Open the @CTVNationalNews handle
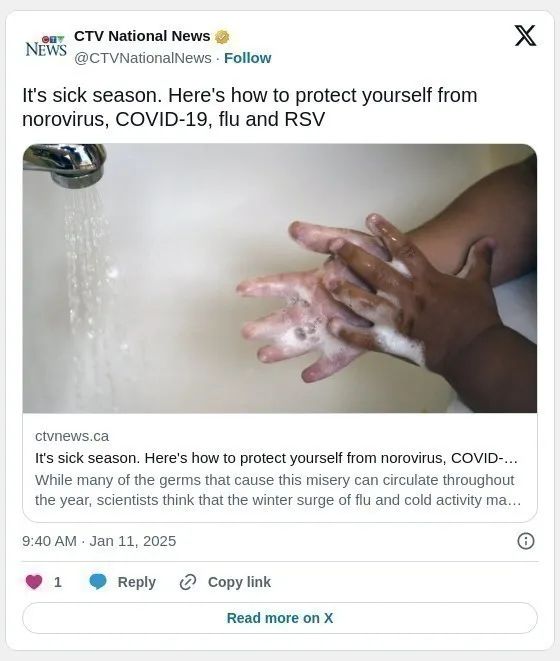The image size is (560, 661). (143, 58)
